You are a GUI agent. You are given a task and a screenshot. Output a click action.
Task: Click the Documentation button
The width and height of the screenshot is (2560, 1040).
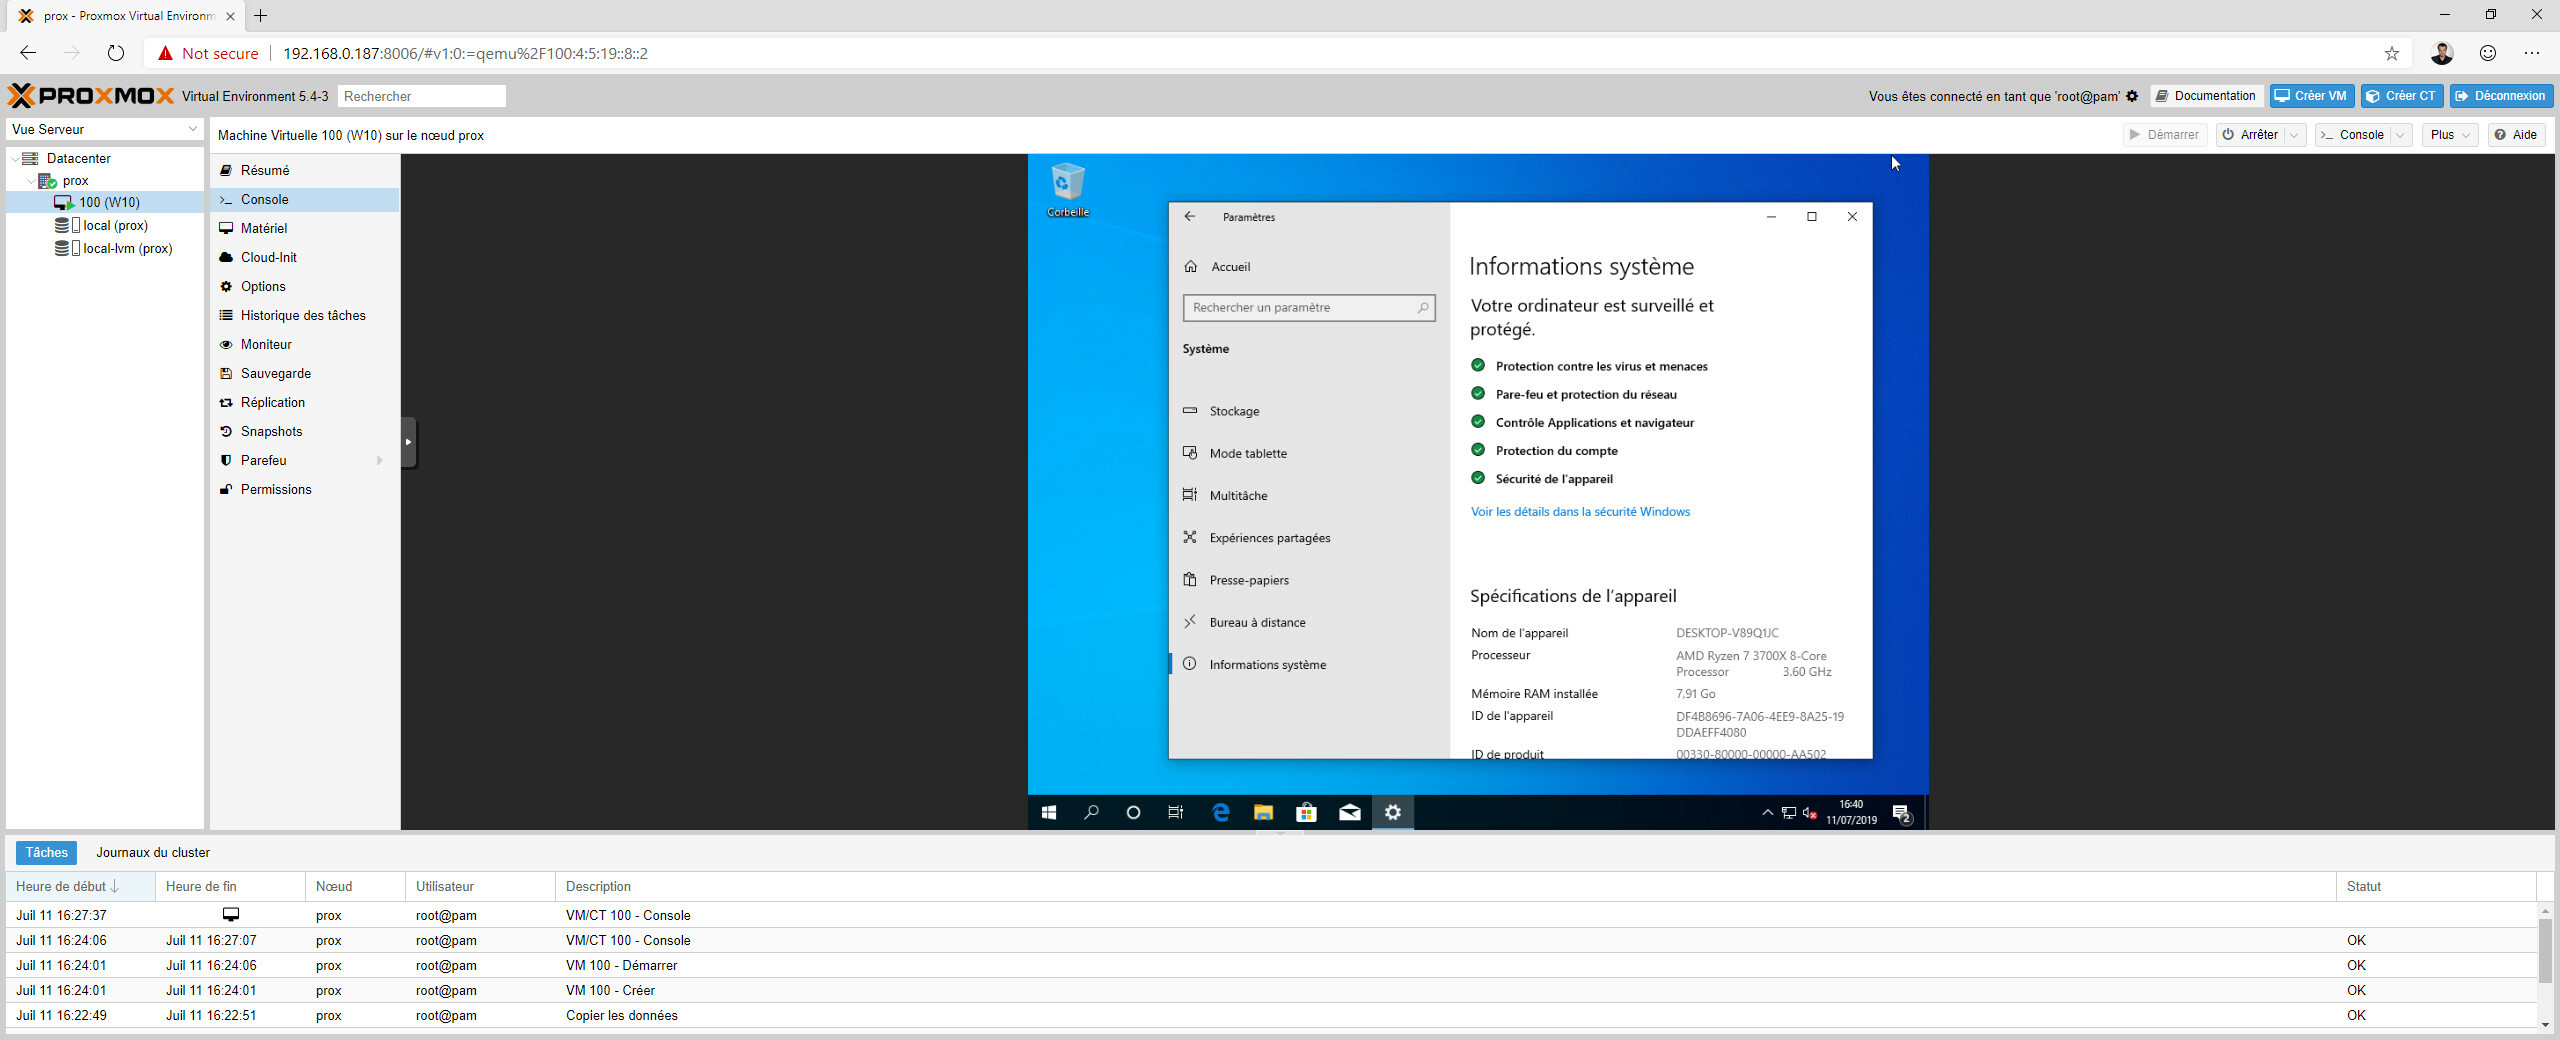click(2206, 96)
